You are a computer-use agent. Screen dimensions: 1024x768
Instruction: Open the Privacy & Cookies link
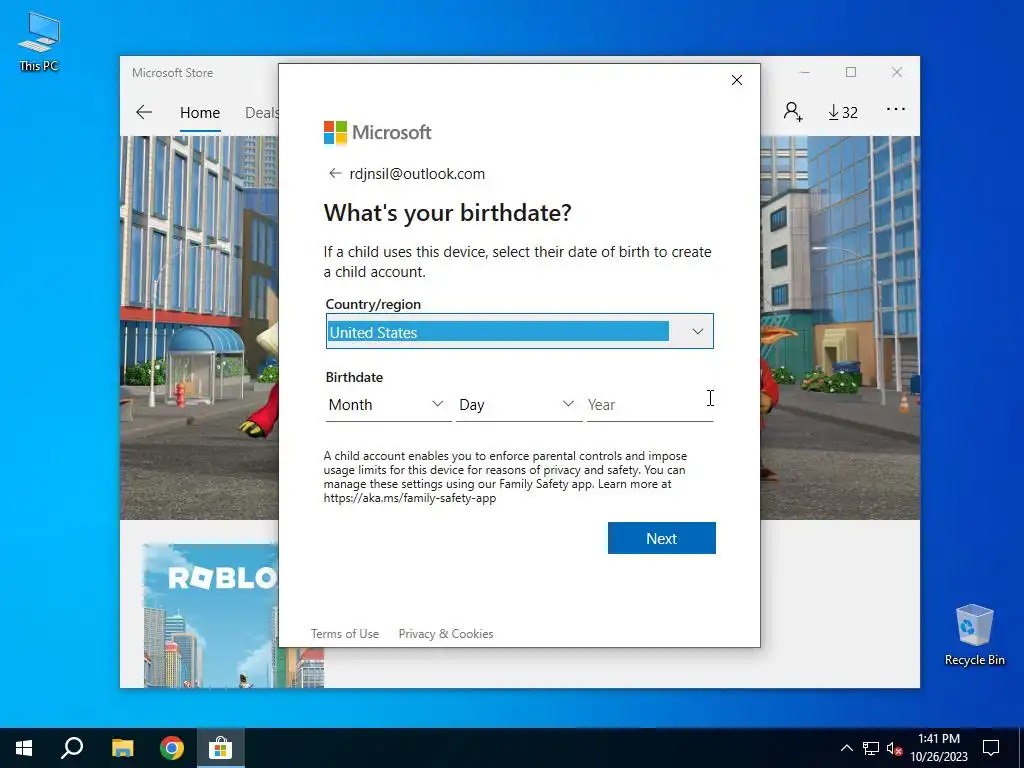(x=446, y=633)
